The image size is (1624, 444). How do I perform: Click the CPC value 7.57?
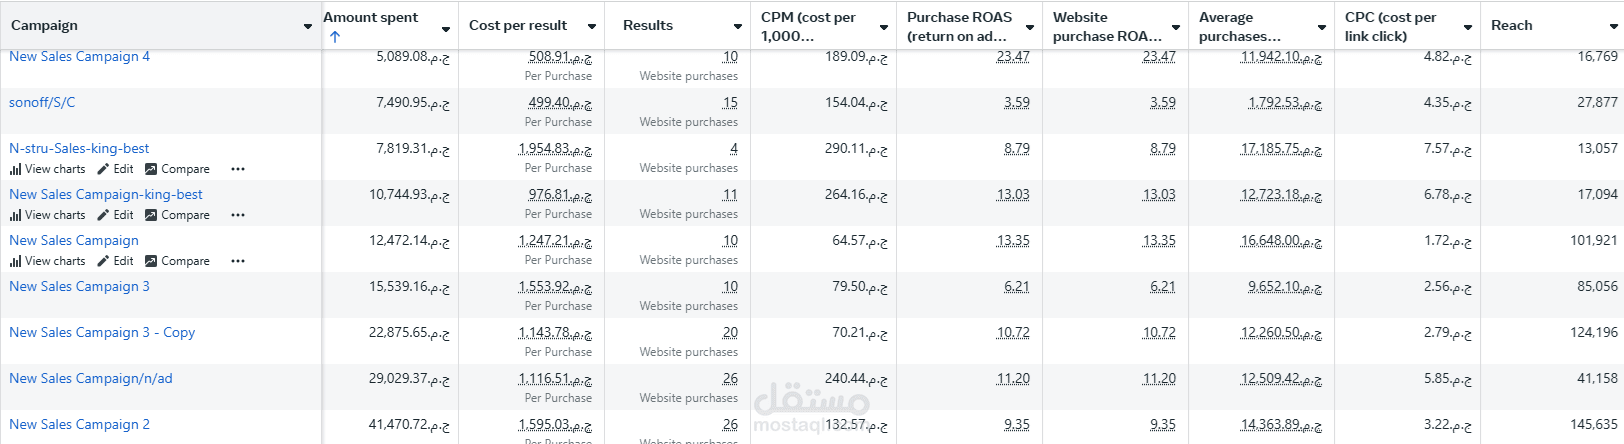(x=1448, y=148)
